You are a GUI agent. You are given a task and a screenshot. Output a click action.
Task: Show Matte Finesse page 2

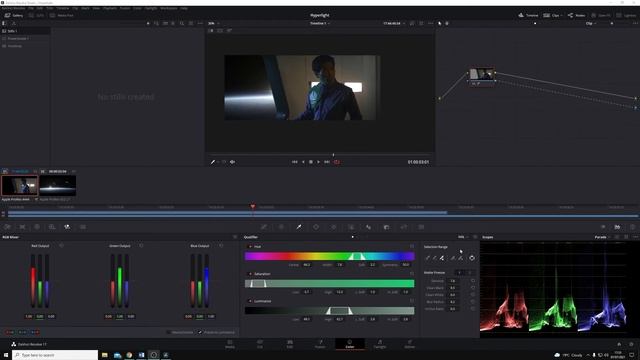pos(469,272)
